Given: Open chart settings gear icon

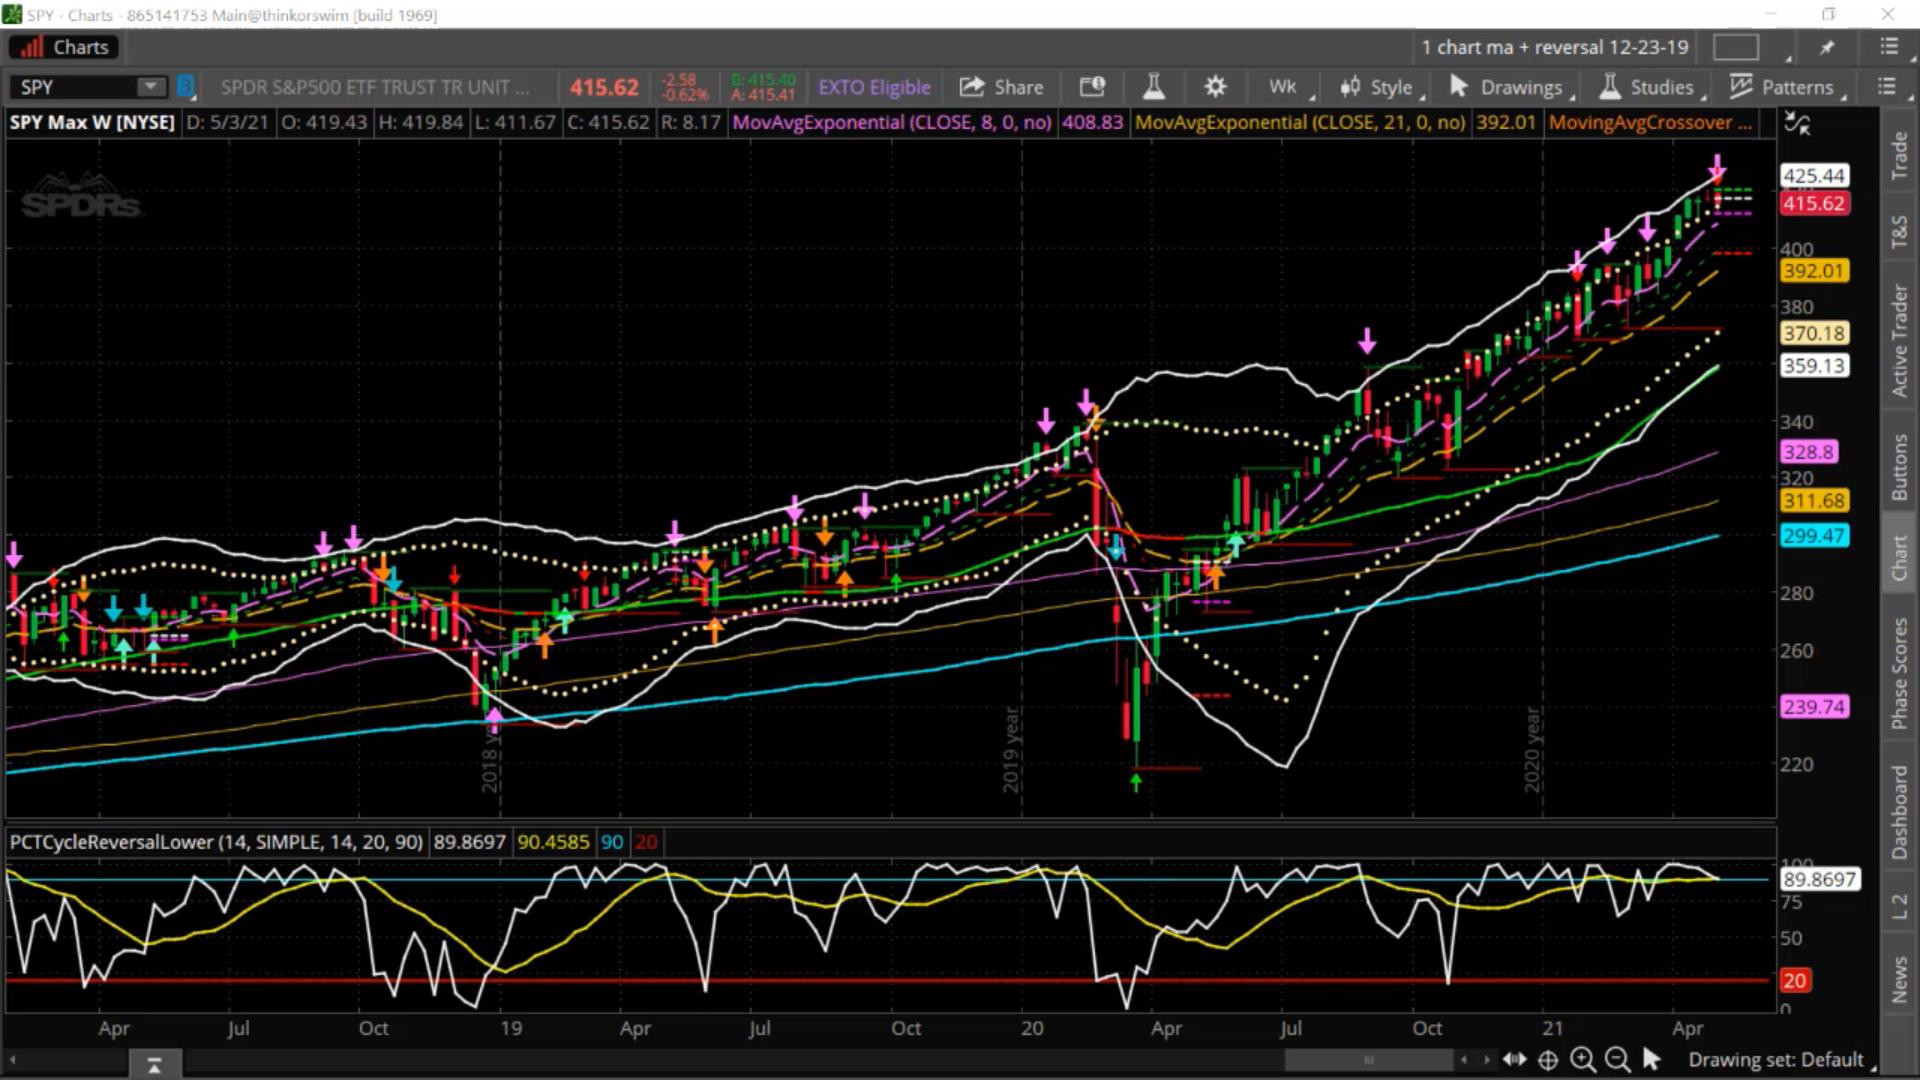Looking at the screenshot, I should (x=1215, y=87).
